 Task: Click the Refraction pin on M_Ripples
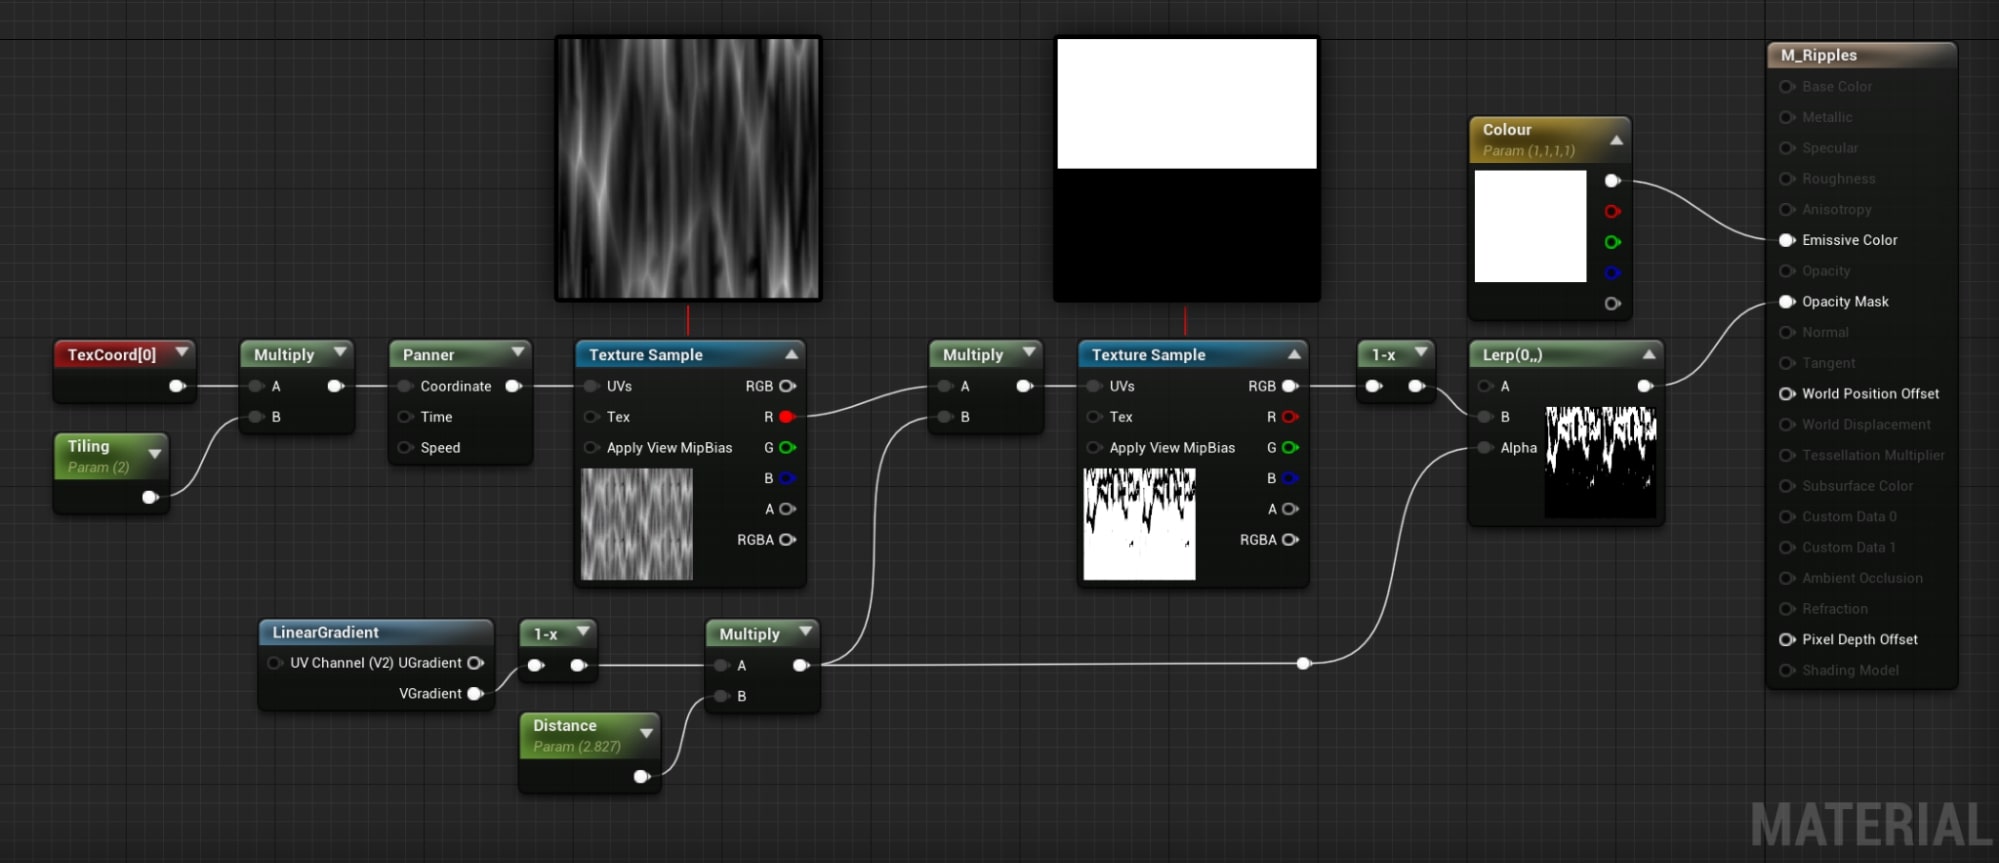pyautogui.click(x=1787, y=609)
